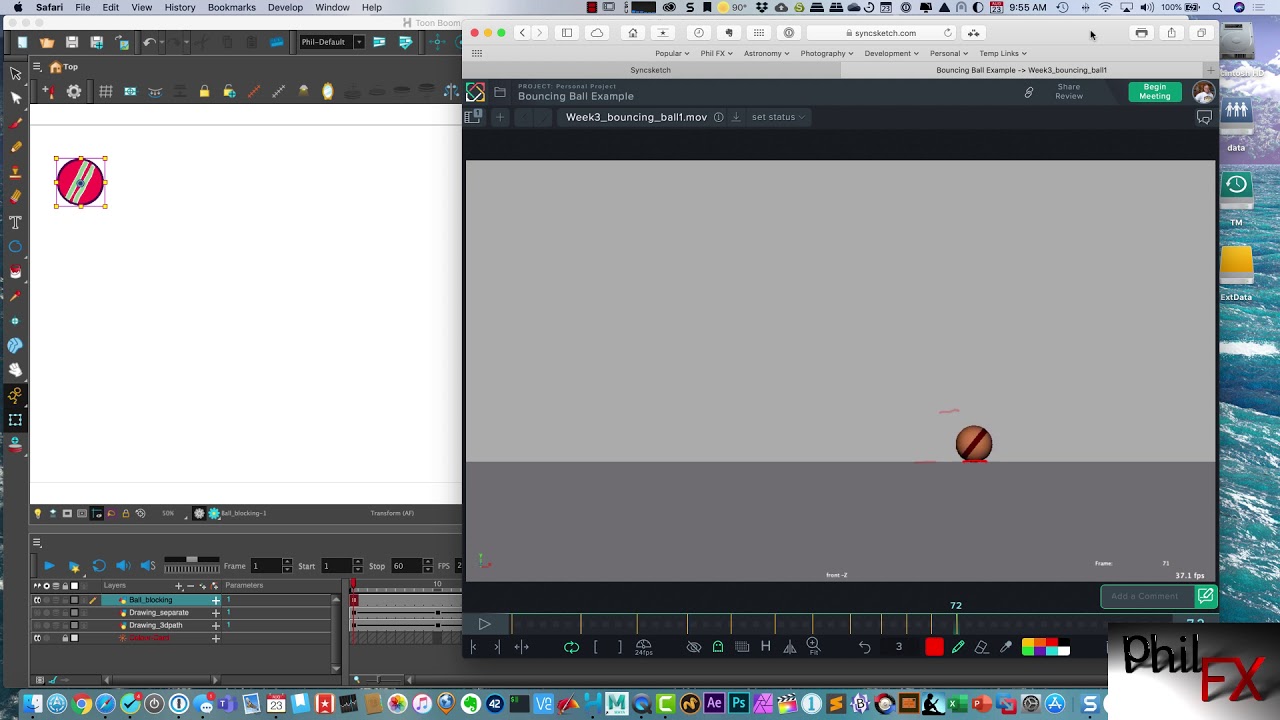Toggle the light table bulb icon
Image resolution: width=1280 pixels, height=720 pixels.
point(38,513)
